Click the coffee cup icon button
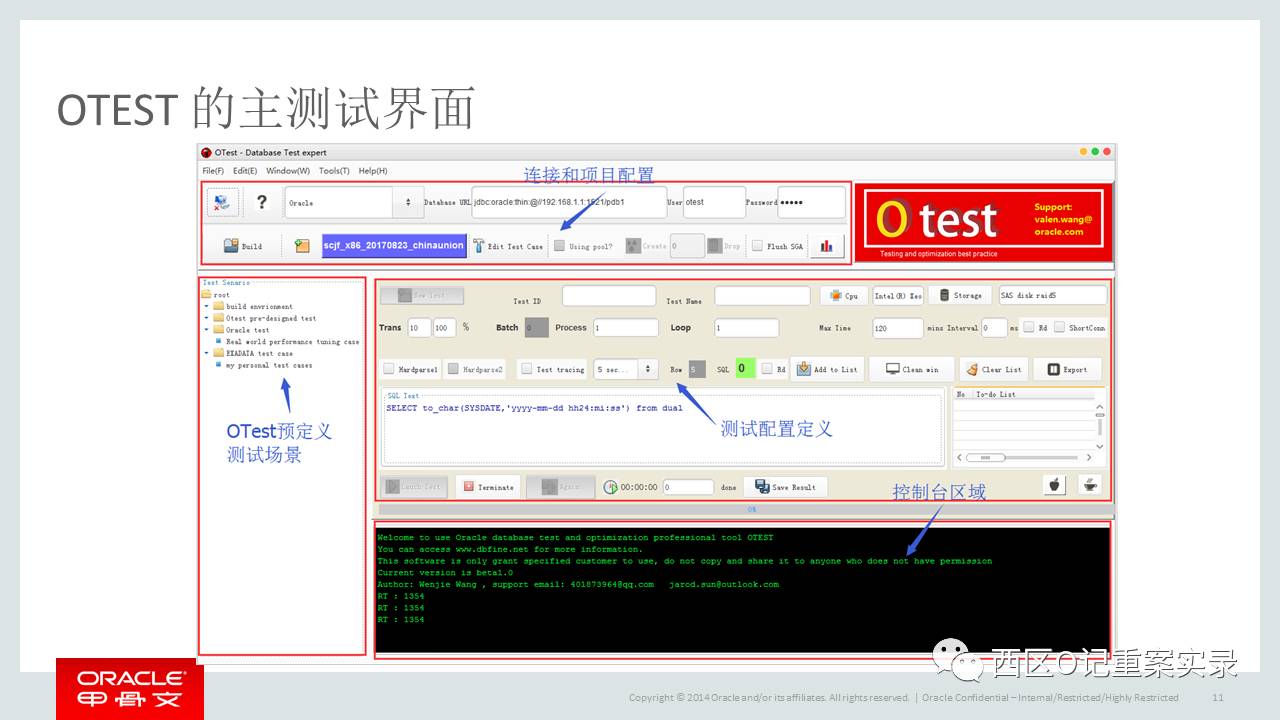Screen dimensions: 1280x720 (1089, 485)
